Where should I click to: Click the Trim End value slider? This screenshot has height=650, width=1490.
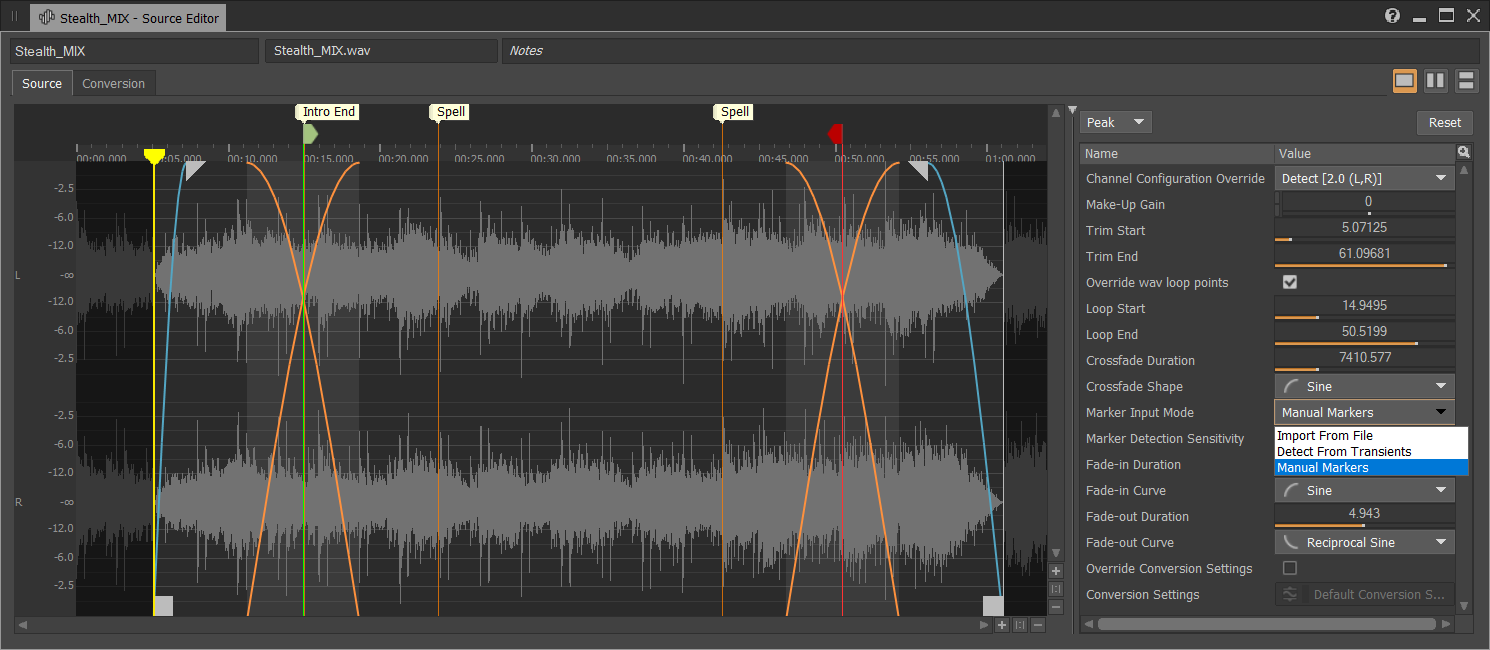point(1364,255)
